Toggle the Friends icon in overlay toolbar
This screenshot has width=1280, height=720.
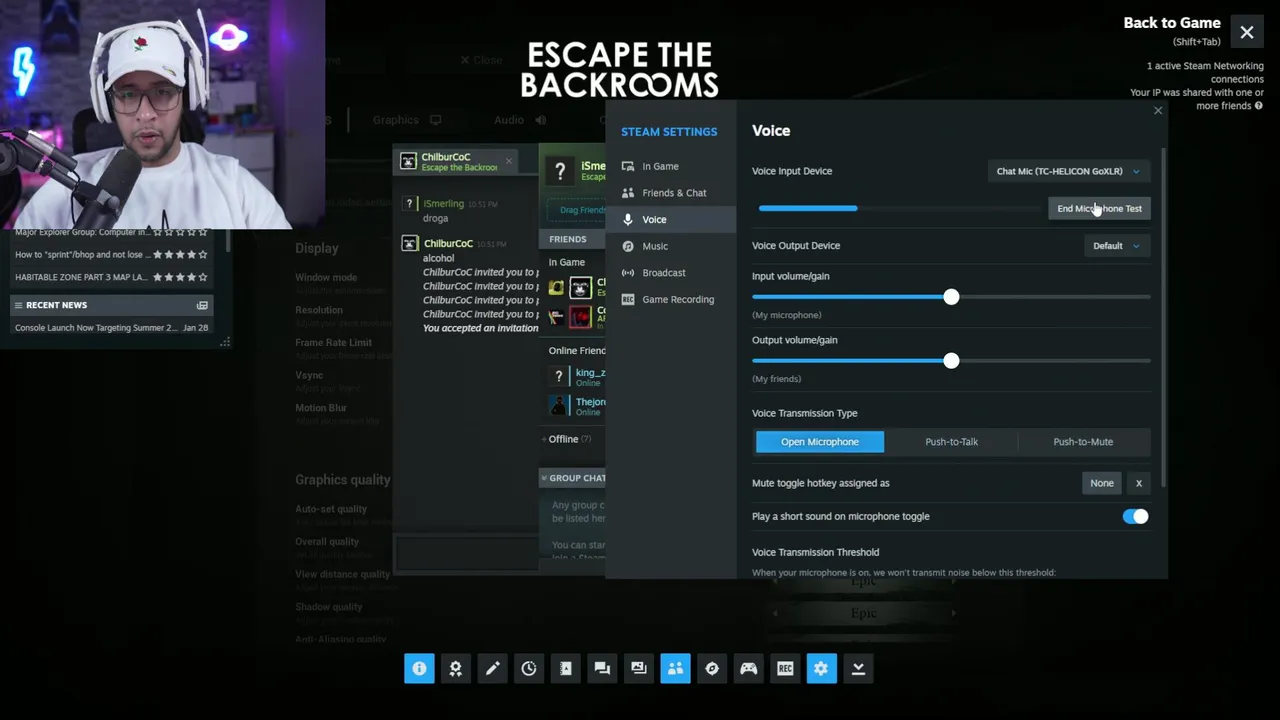675,669
